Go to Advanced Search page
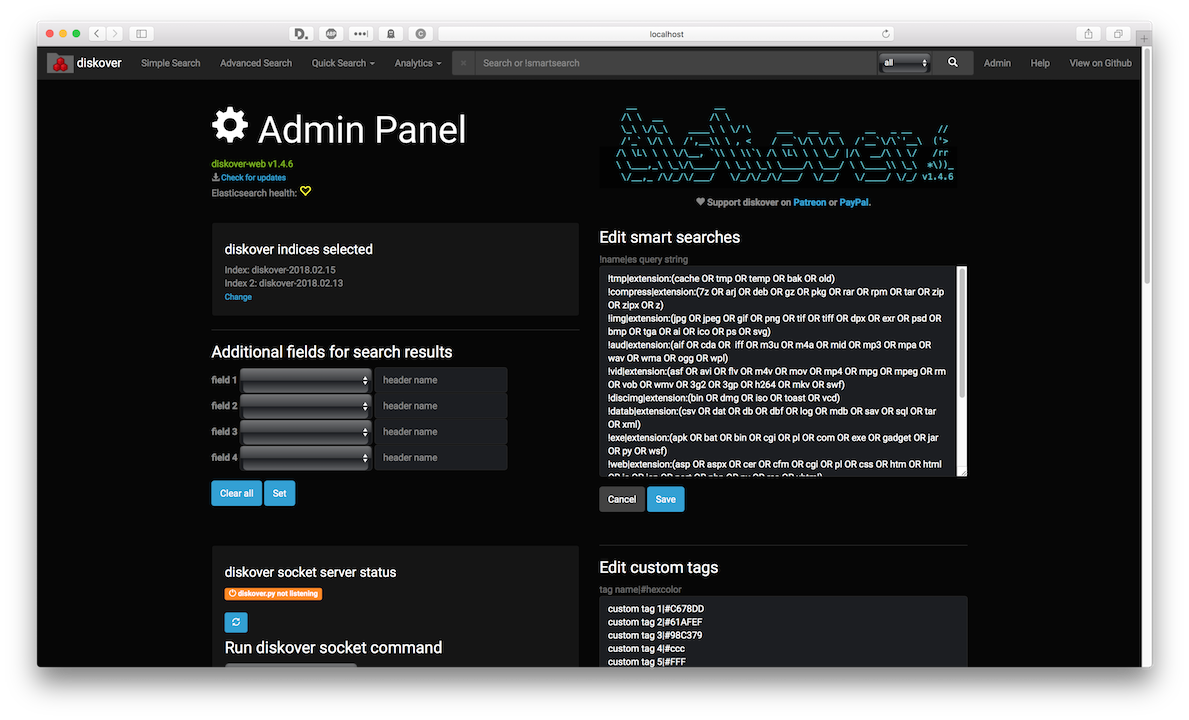This screenshot has width=1189, height=720. [256, 63]
